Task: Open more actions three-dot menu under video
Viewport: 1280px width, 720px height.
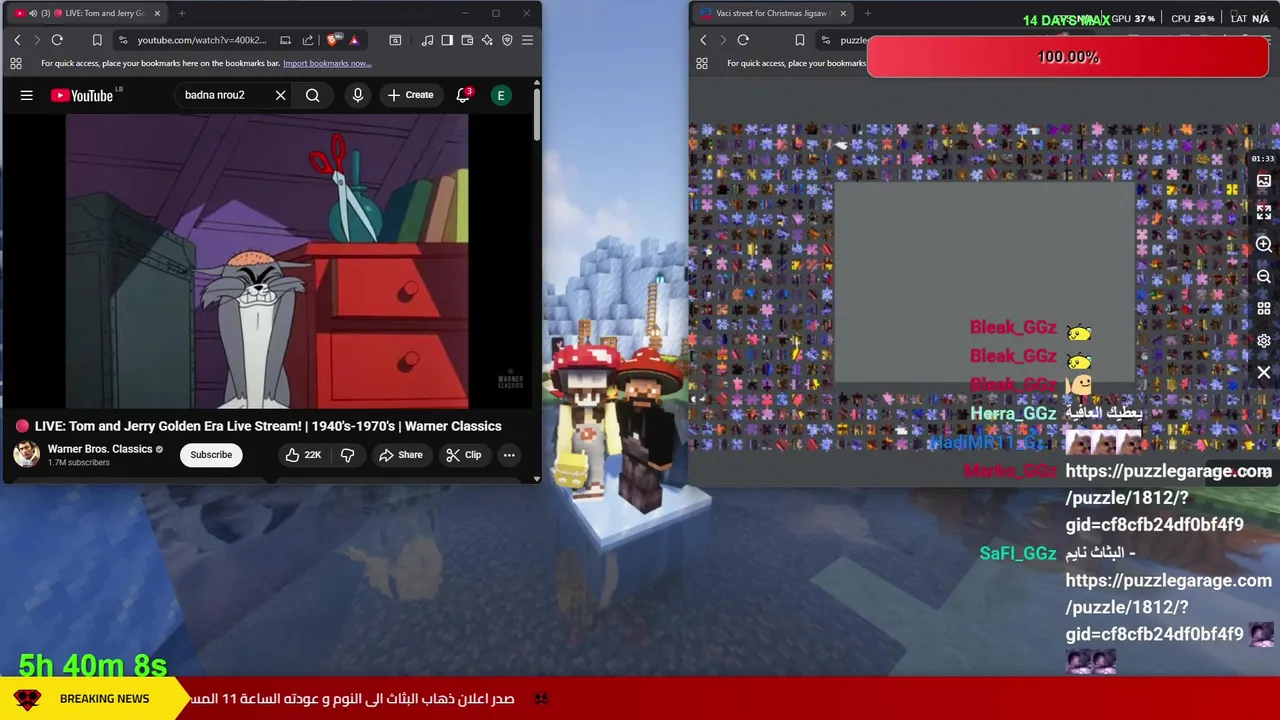Action: coord(509,455)
